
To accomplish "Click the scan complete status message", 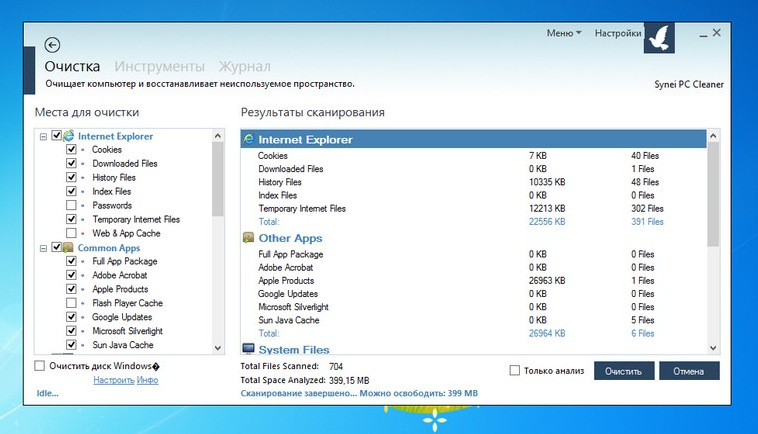I will [359, 393].
